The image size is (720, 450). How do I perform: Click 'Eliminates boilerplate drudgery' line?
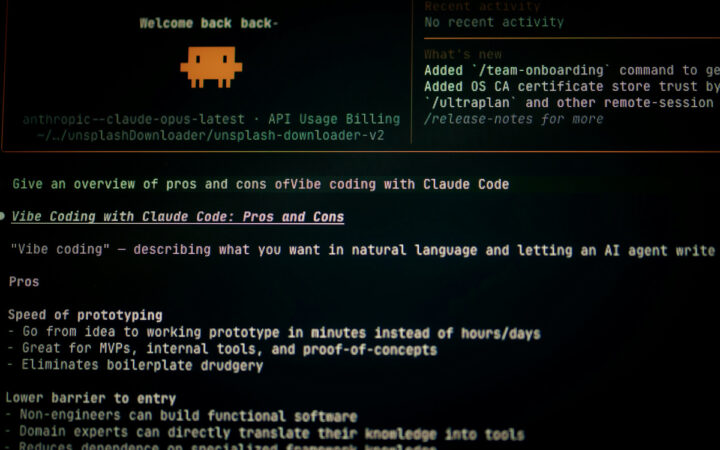(135, 366)
